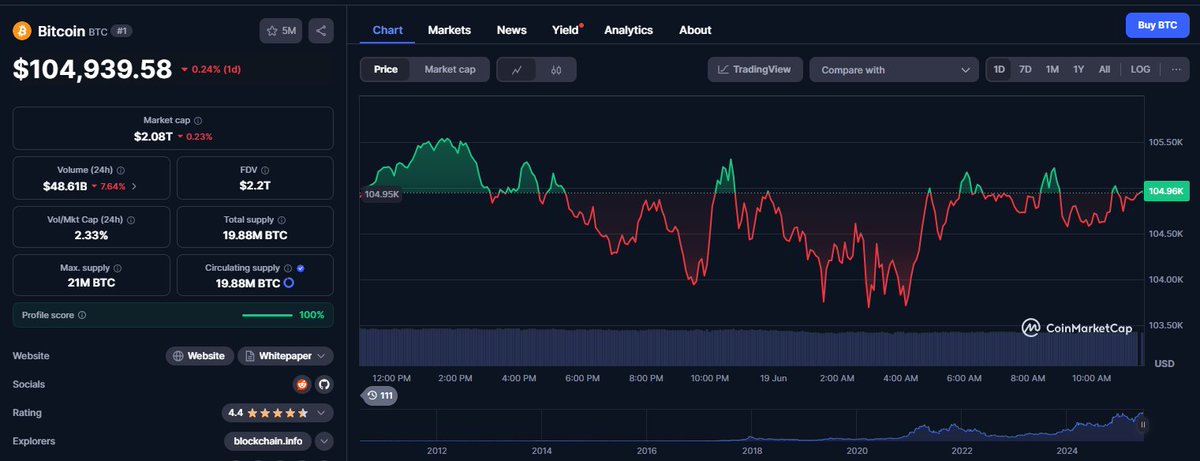Click the range navigator pause handle
Screen dimensions: 1200x461
point(1143,424)
